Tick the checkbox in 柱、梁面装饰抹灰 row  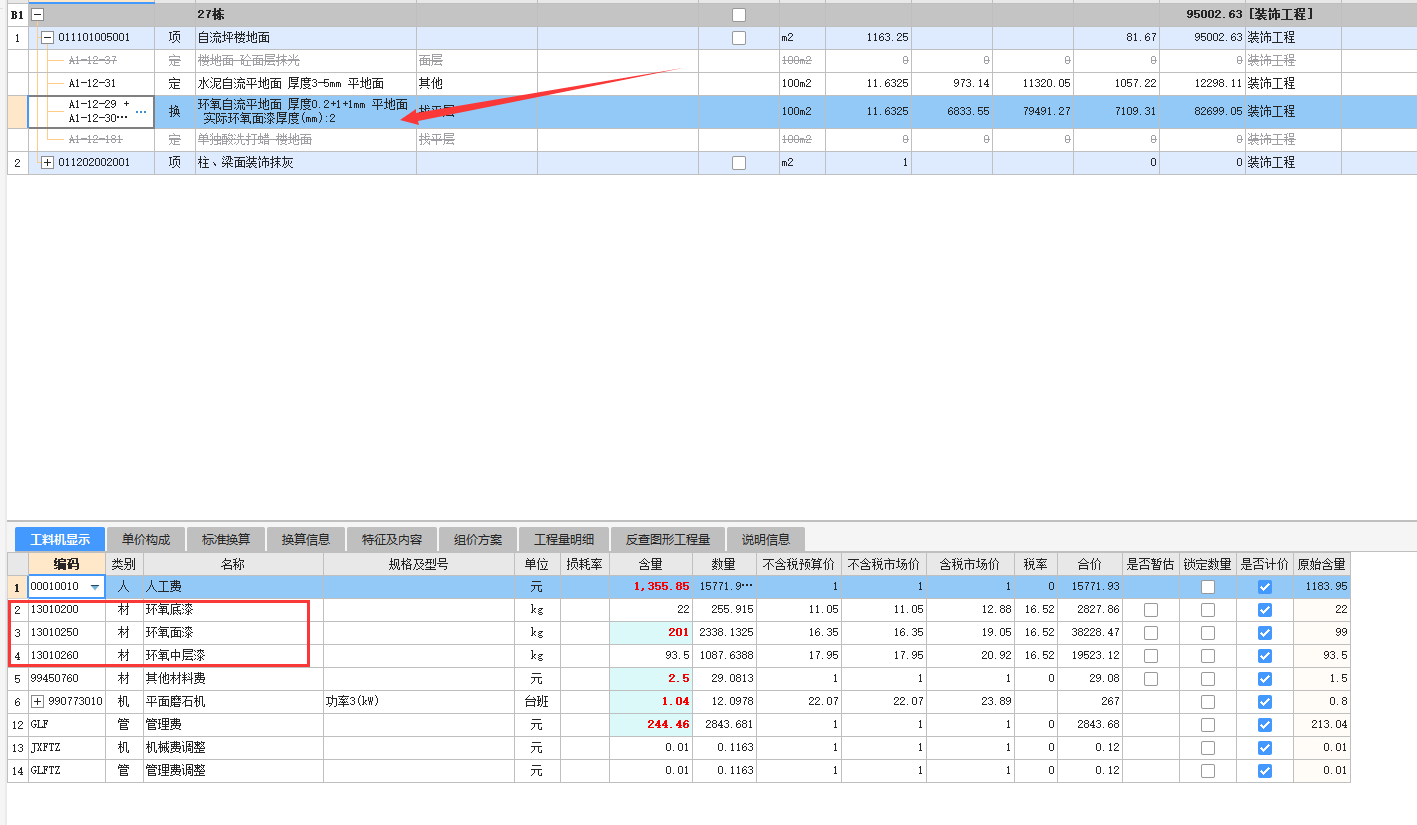coord(739,162)
